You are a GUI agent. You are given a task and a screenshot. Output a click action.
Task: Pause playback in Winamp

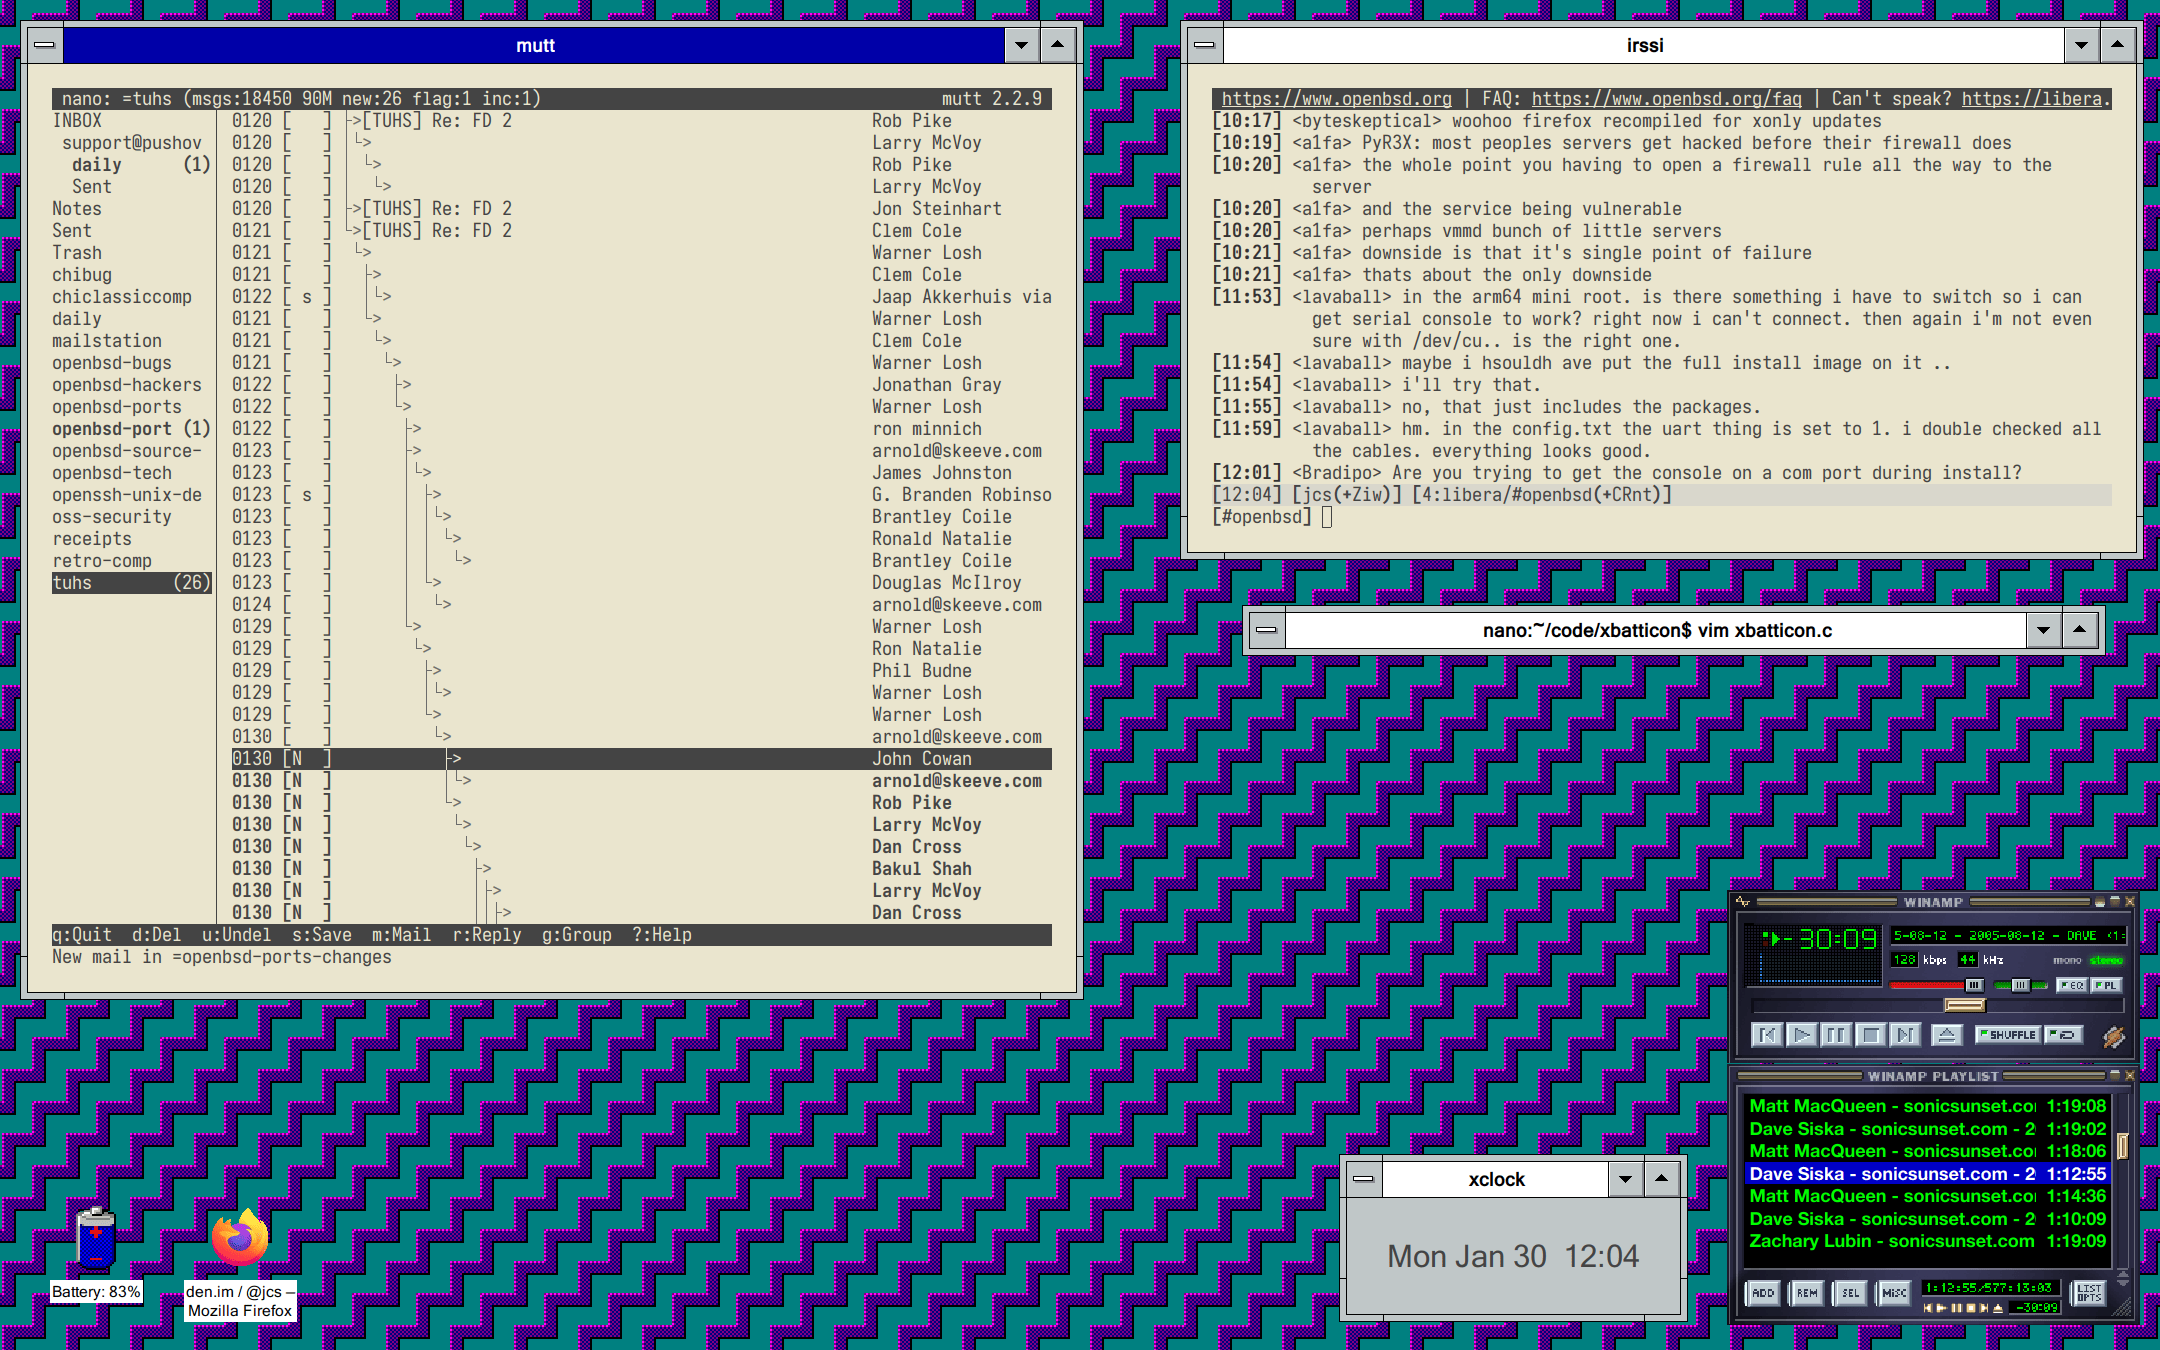pyautogui.click(x=1836, y=1035)
